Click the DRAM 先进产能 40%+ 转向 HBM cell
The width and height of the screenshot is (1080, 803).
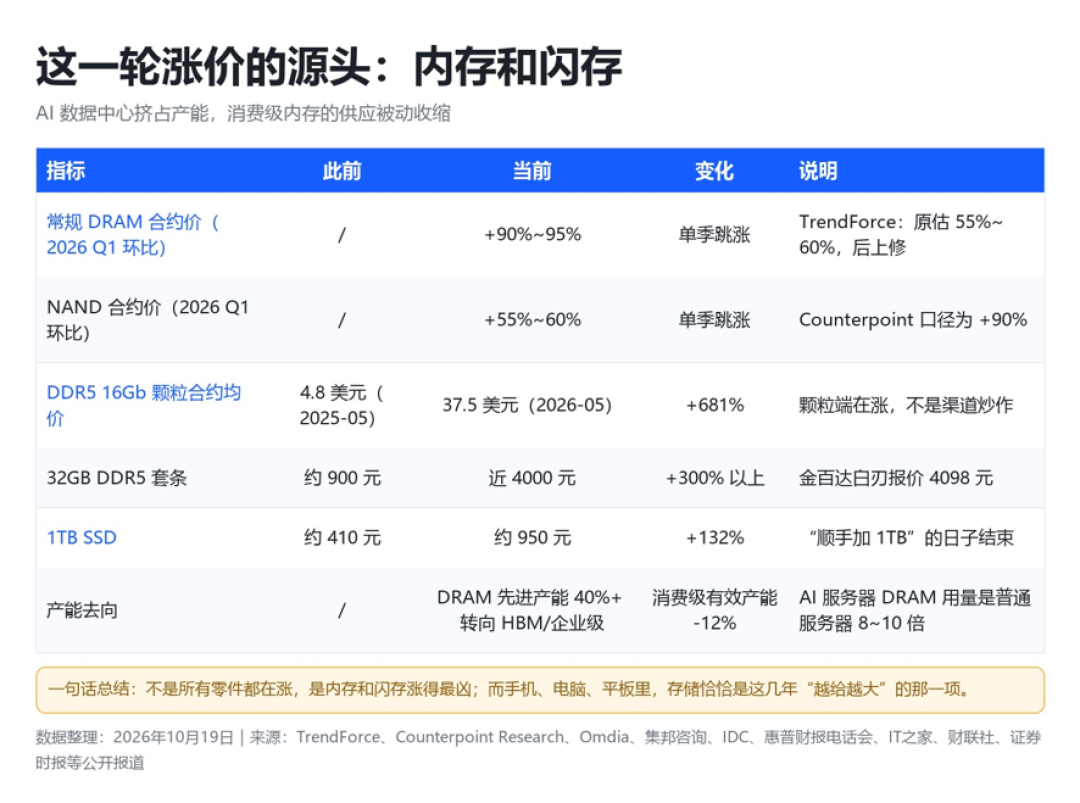[530, 610]
